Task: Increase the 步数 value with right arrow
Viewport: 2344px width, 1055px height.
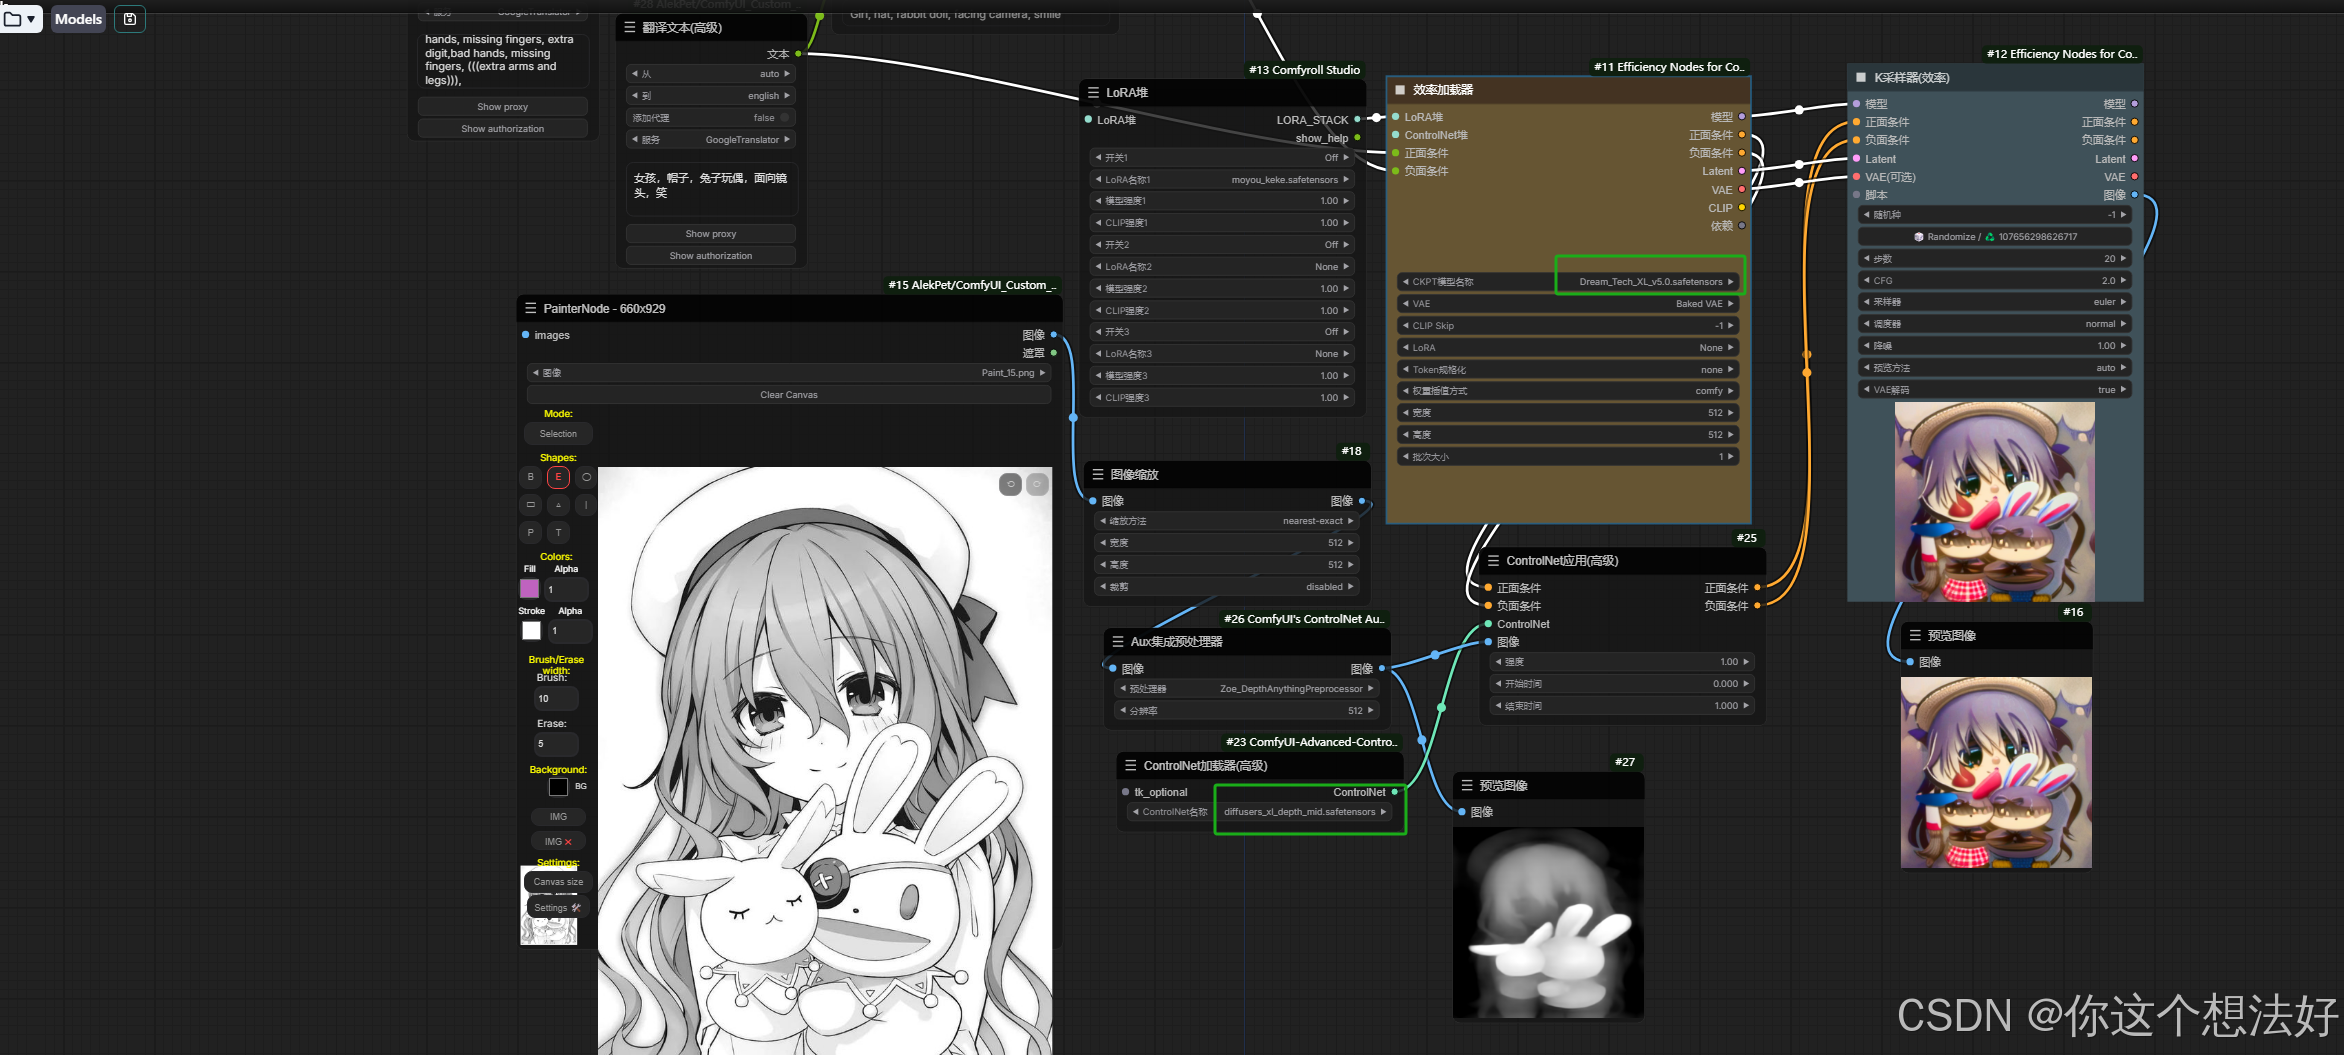Action: (2123, 259)
